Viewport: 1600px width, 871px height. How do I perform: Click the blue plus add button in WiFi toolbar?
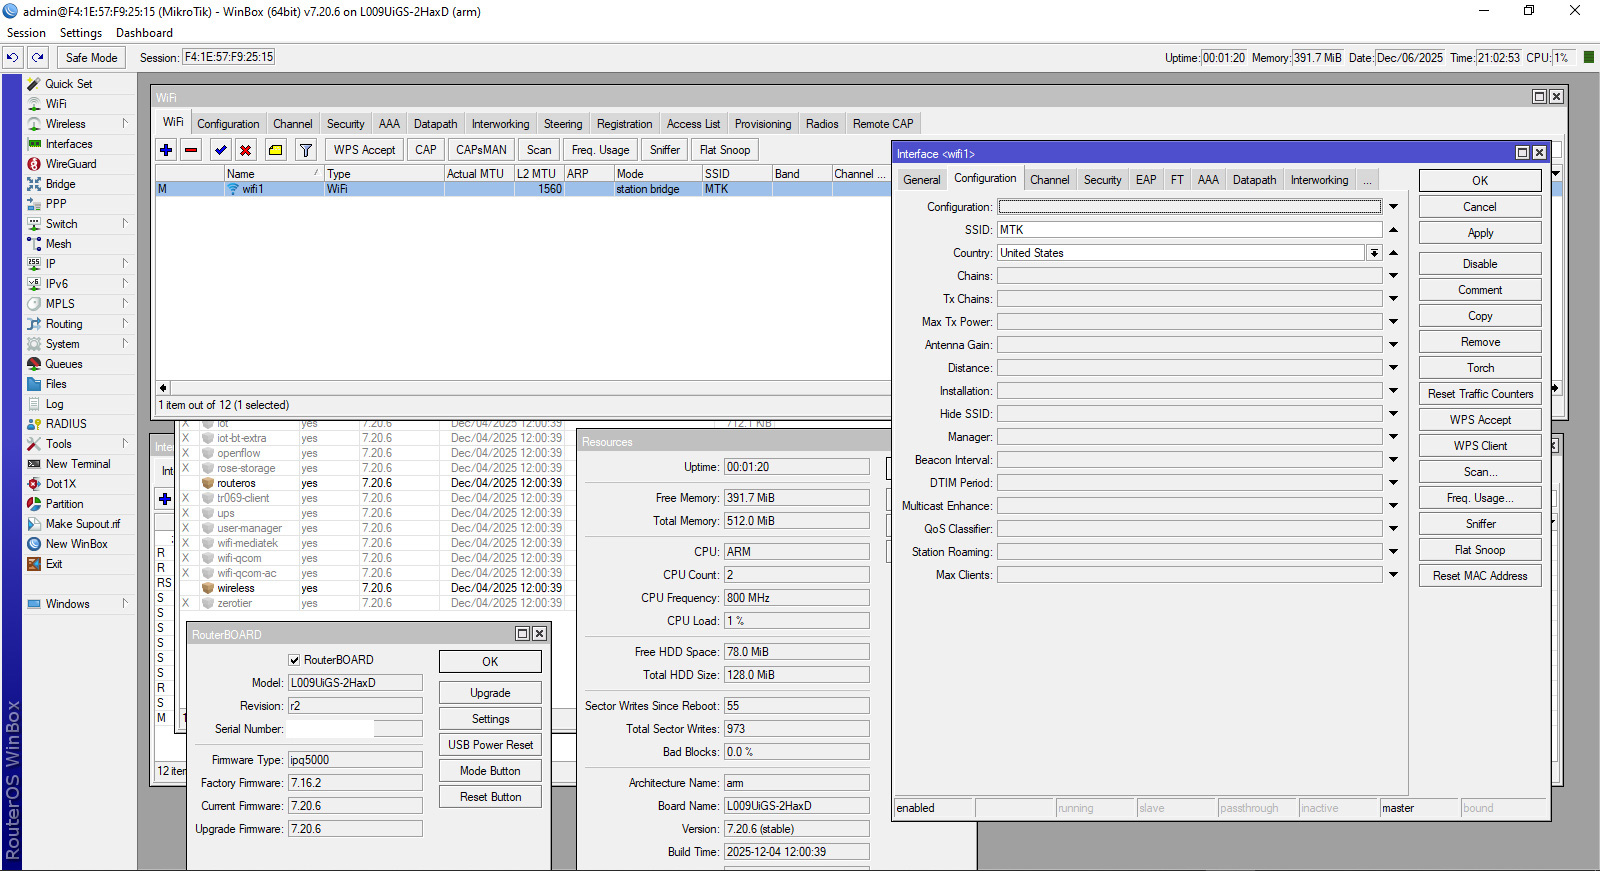point(166,150)
